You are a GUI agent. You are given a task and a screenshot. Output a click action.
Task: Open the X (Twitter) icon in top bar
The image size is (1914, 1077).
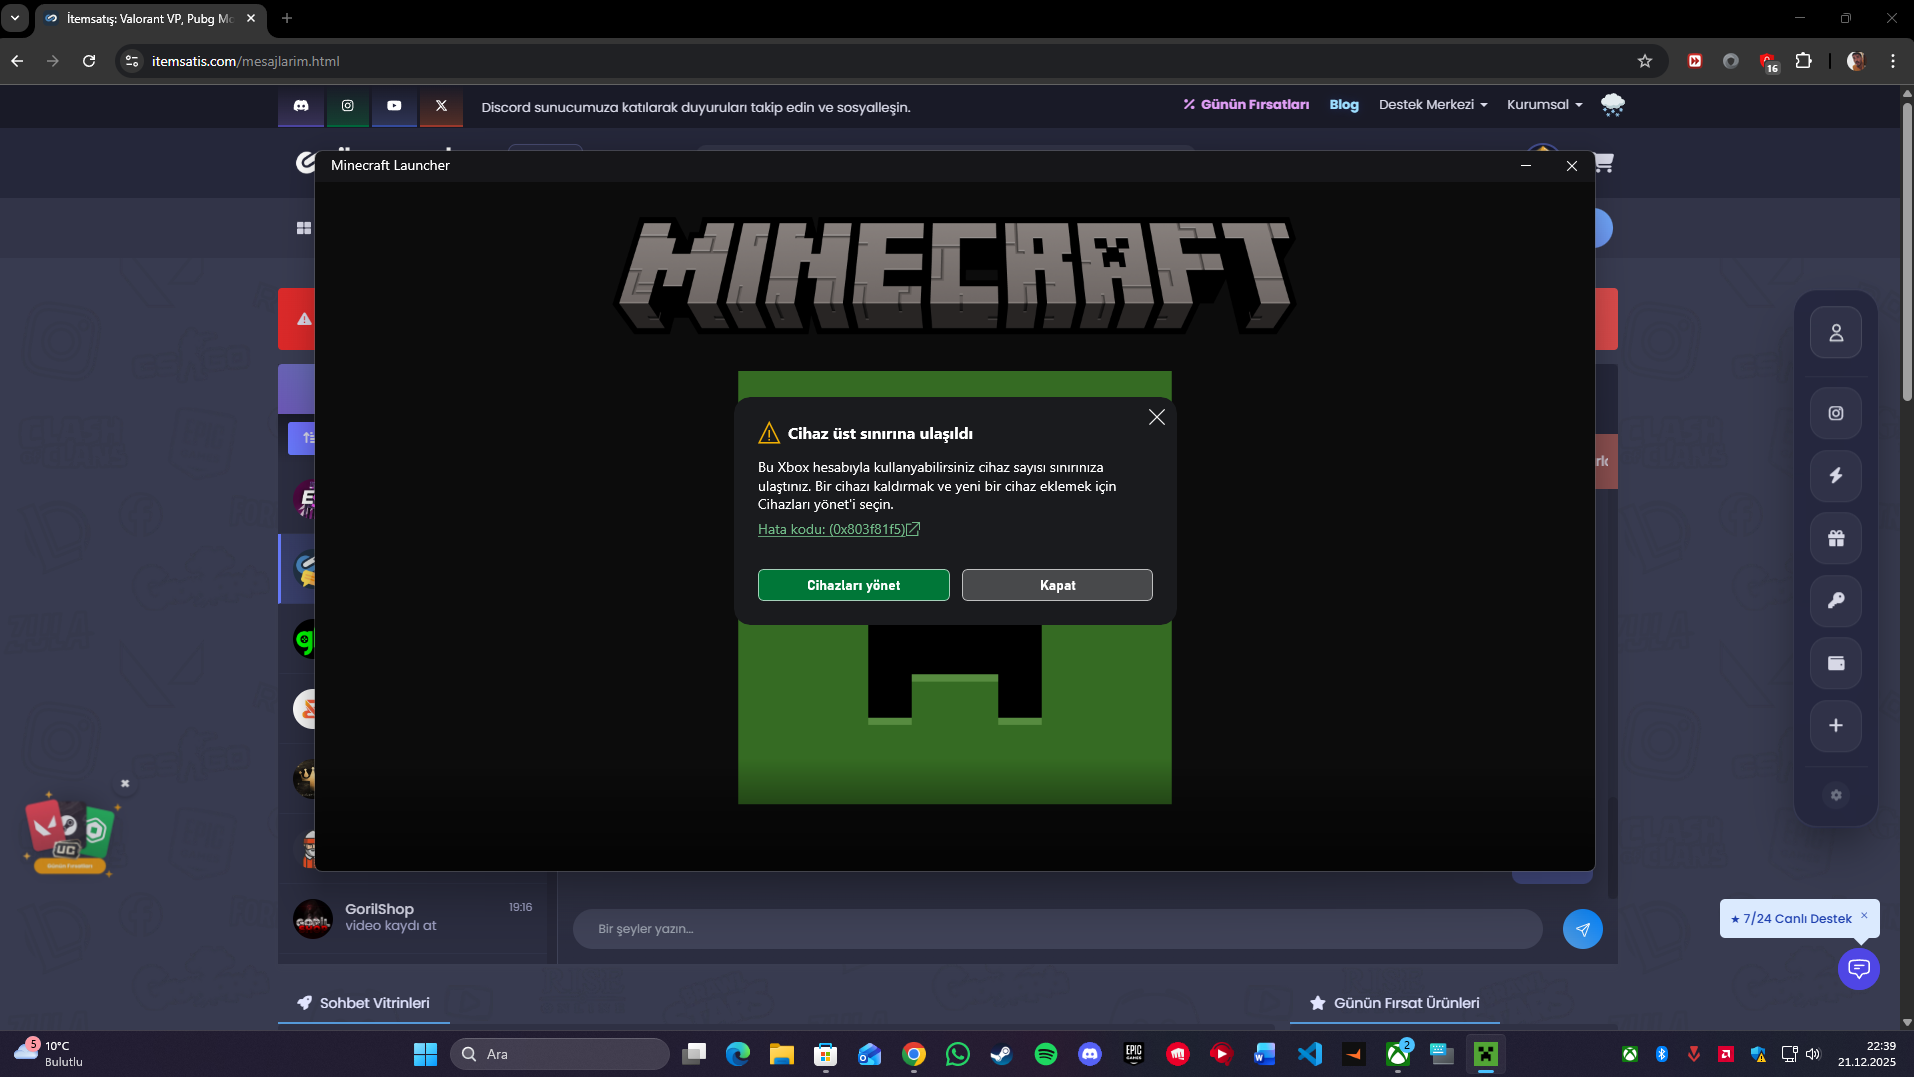441,106
